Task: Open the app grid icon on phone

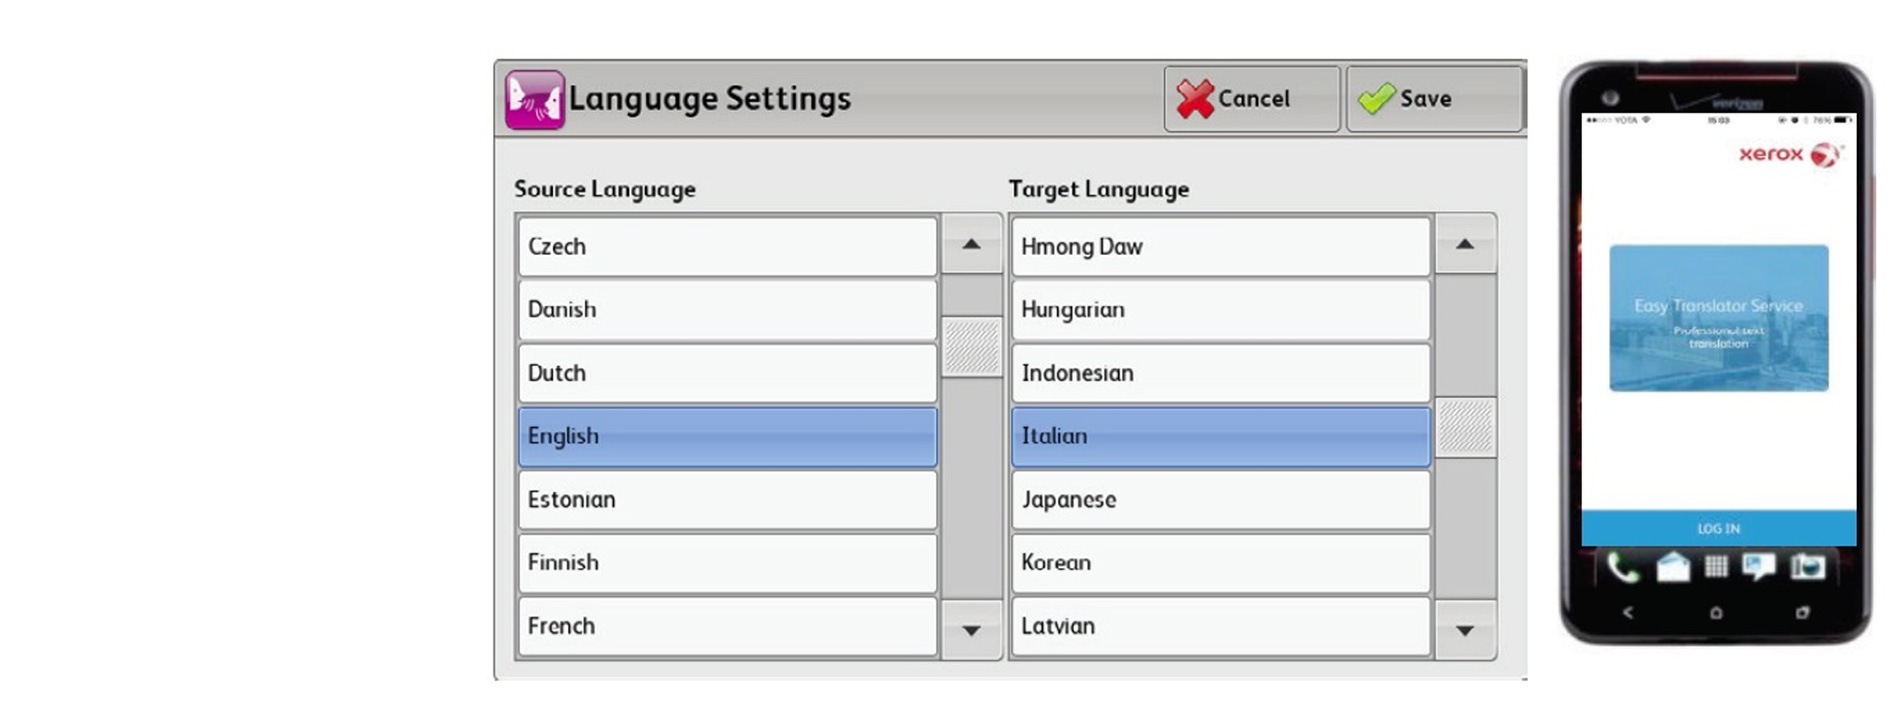Action: click(x=1716, y=568)
